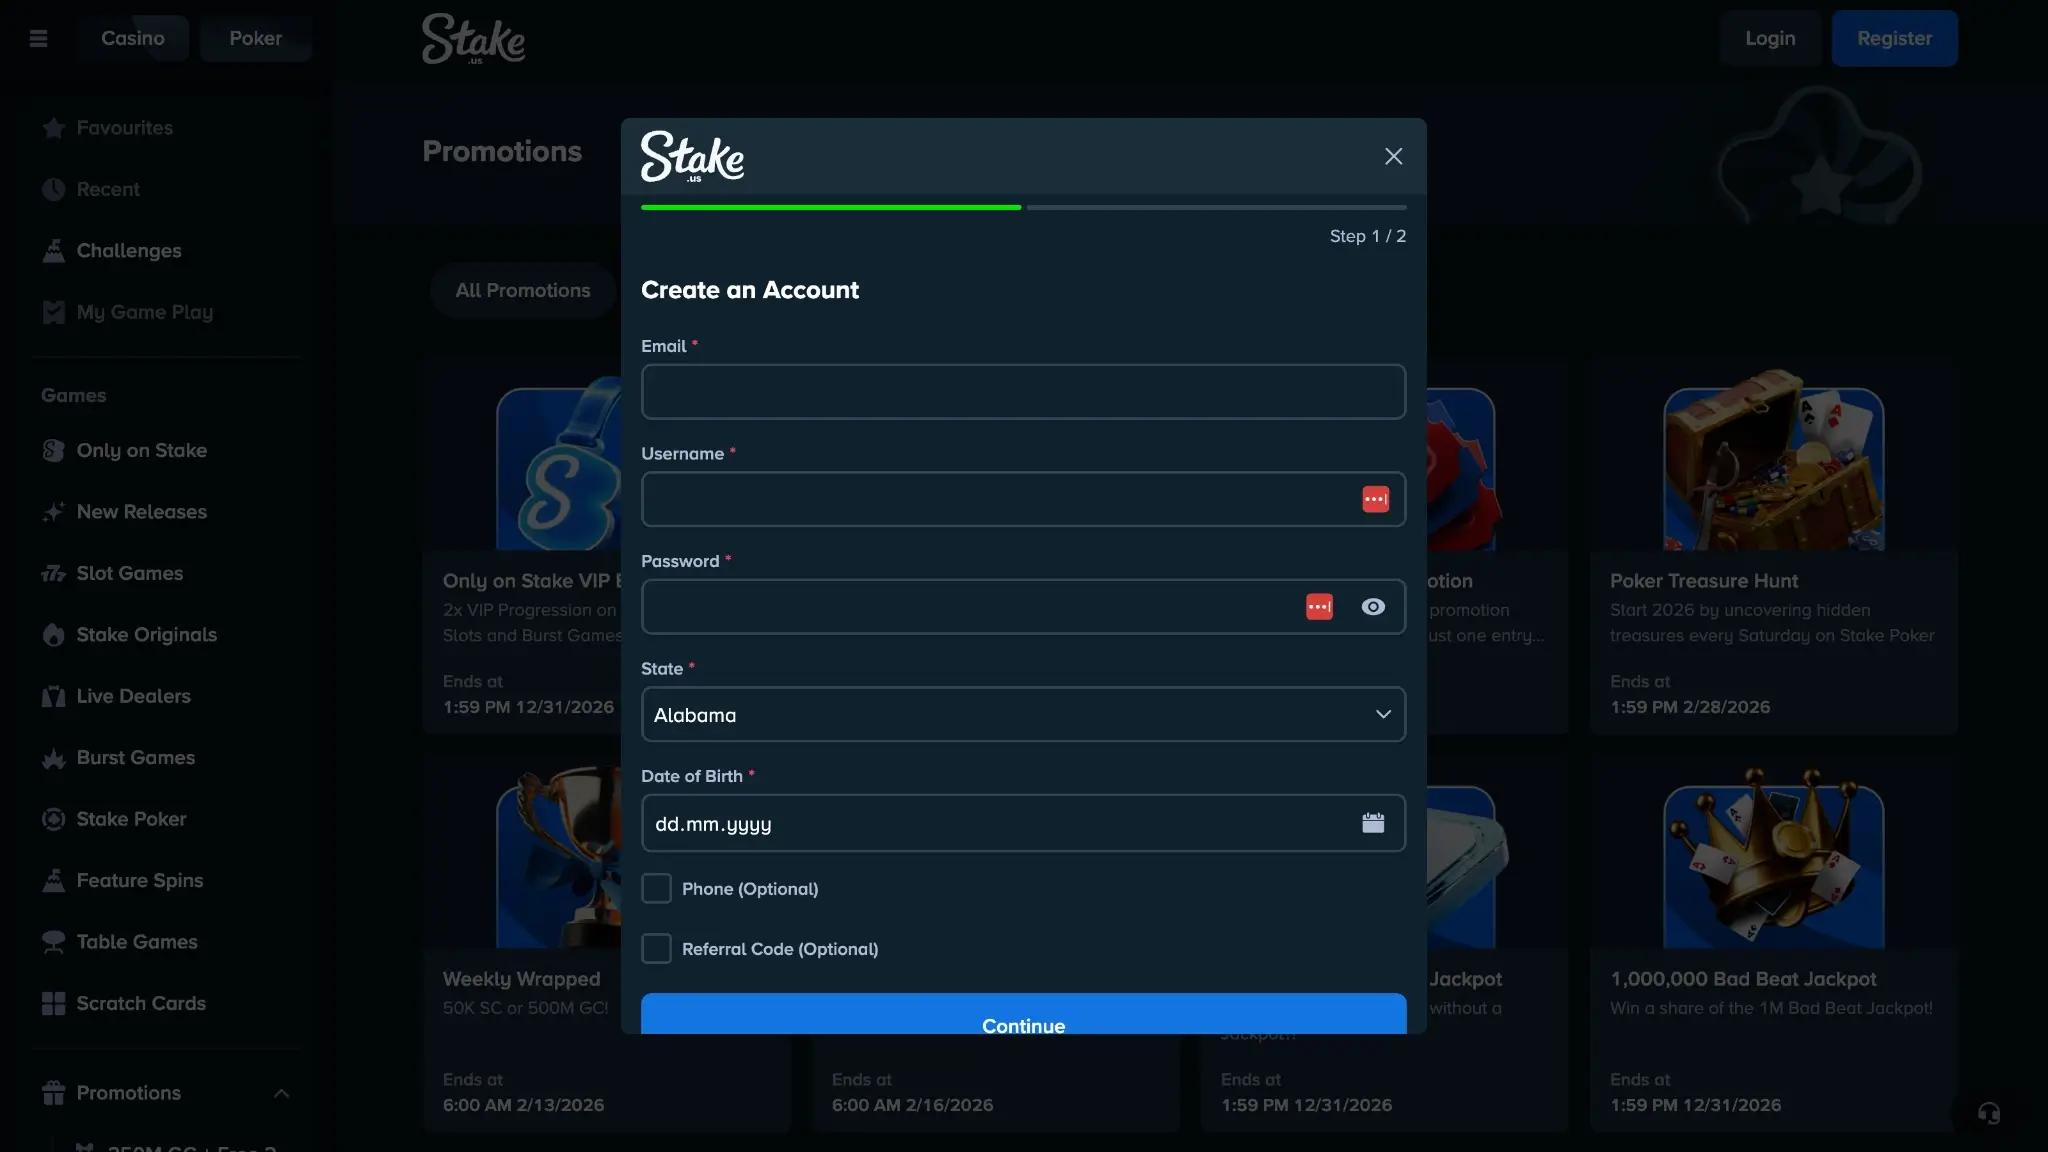Click the red password manager icon in Username

tap(1375, 499)
